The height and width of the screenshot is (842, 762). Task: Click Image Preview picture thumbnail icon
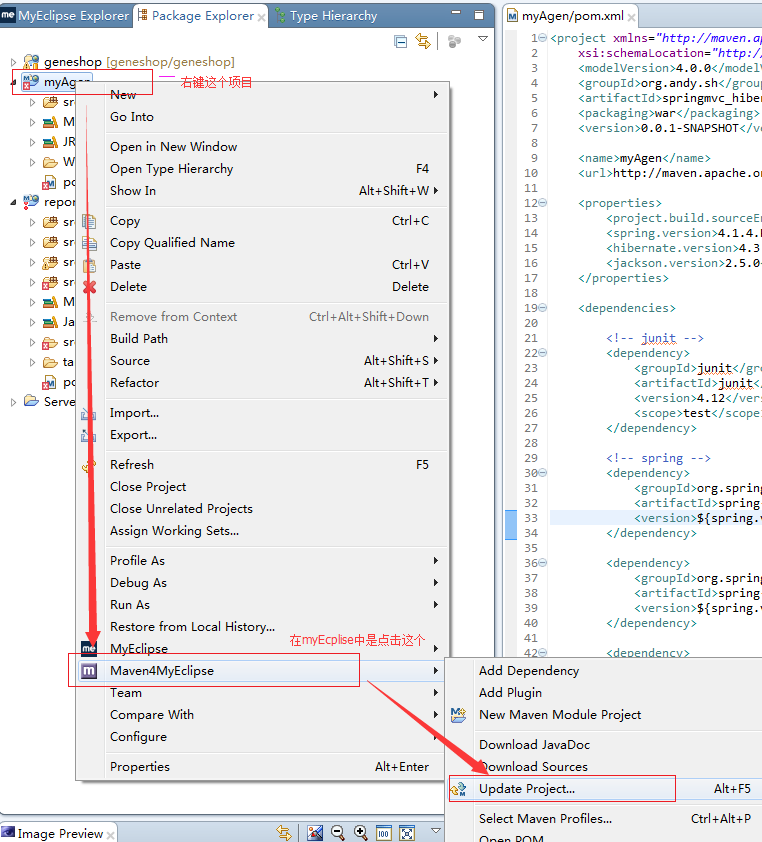[x=315, y=833]
